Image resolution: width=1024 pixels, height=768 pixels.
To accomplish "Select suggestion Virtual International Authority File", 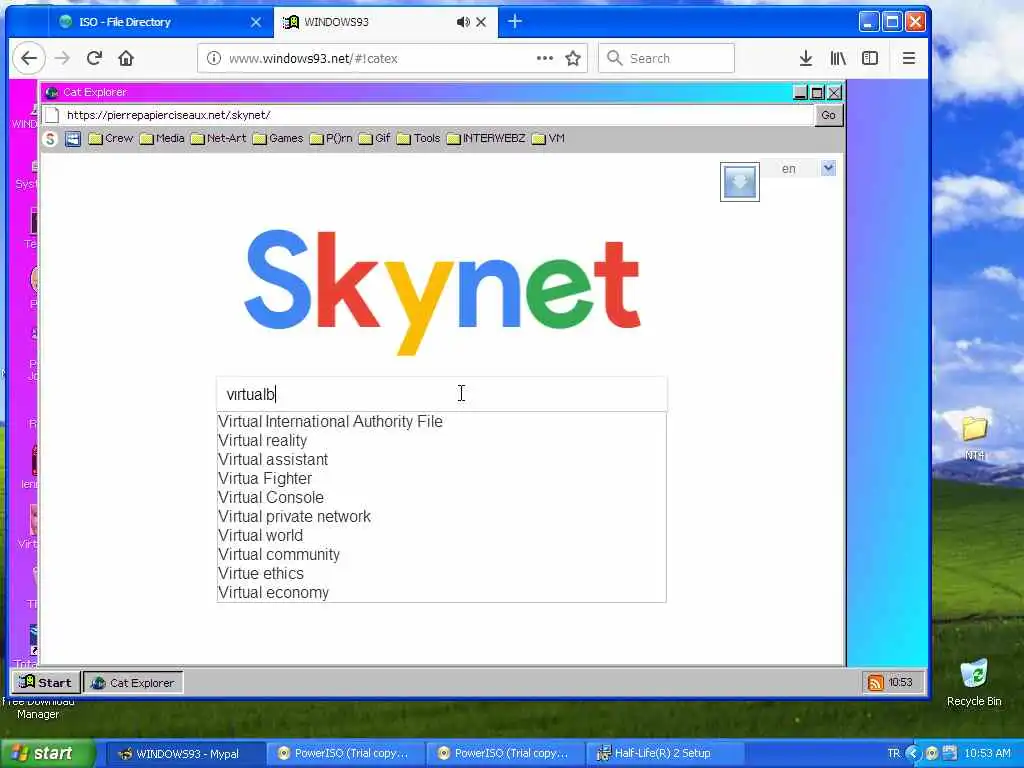I will pyautogui.click(x=441, y=421).
